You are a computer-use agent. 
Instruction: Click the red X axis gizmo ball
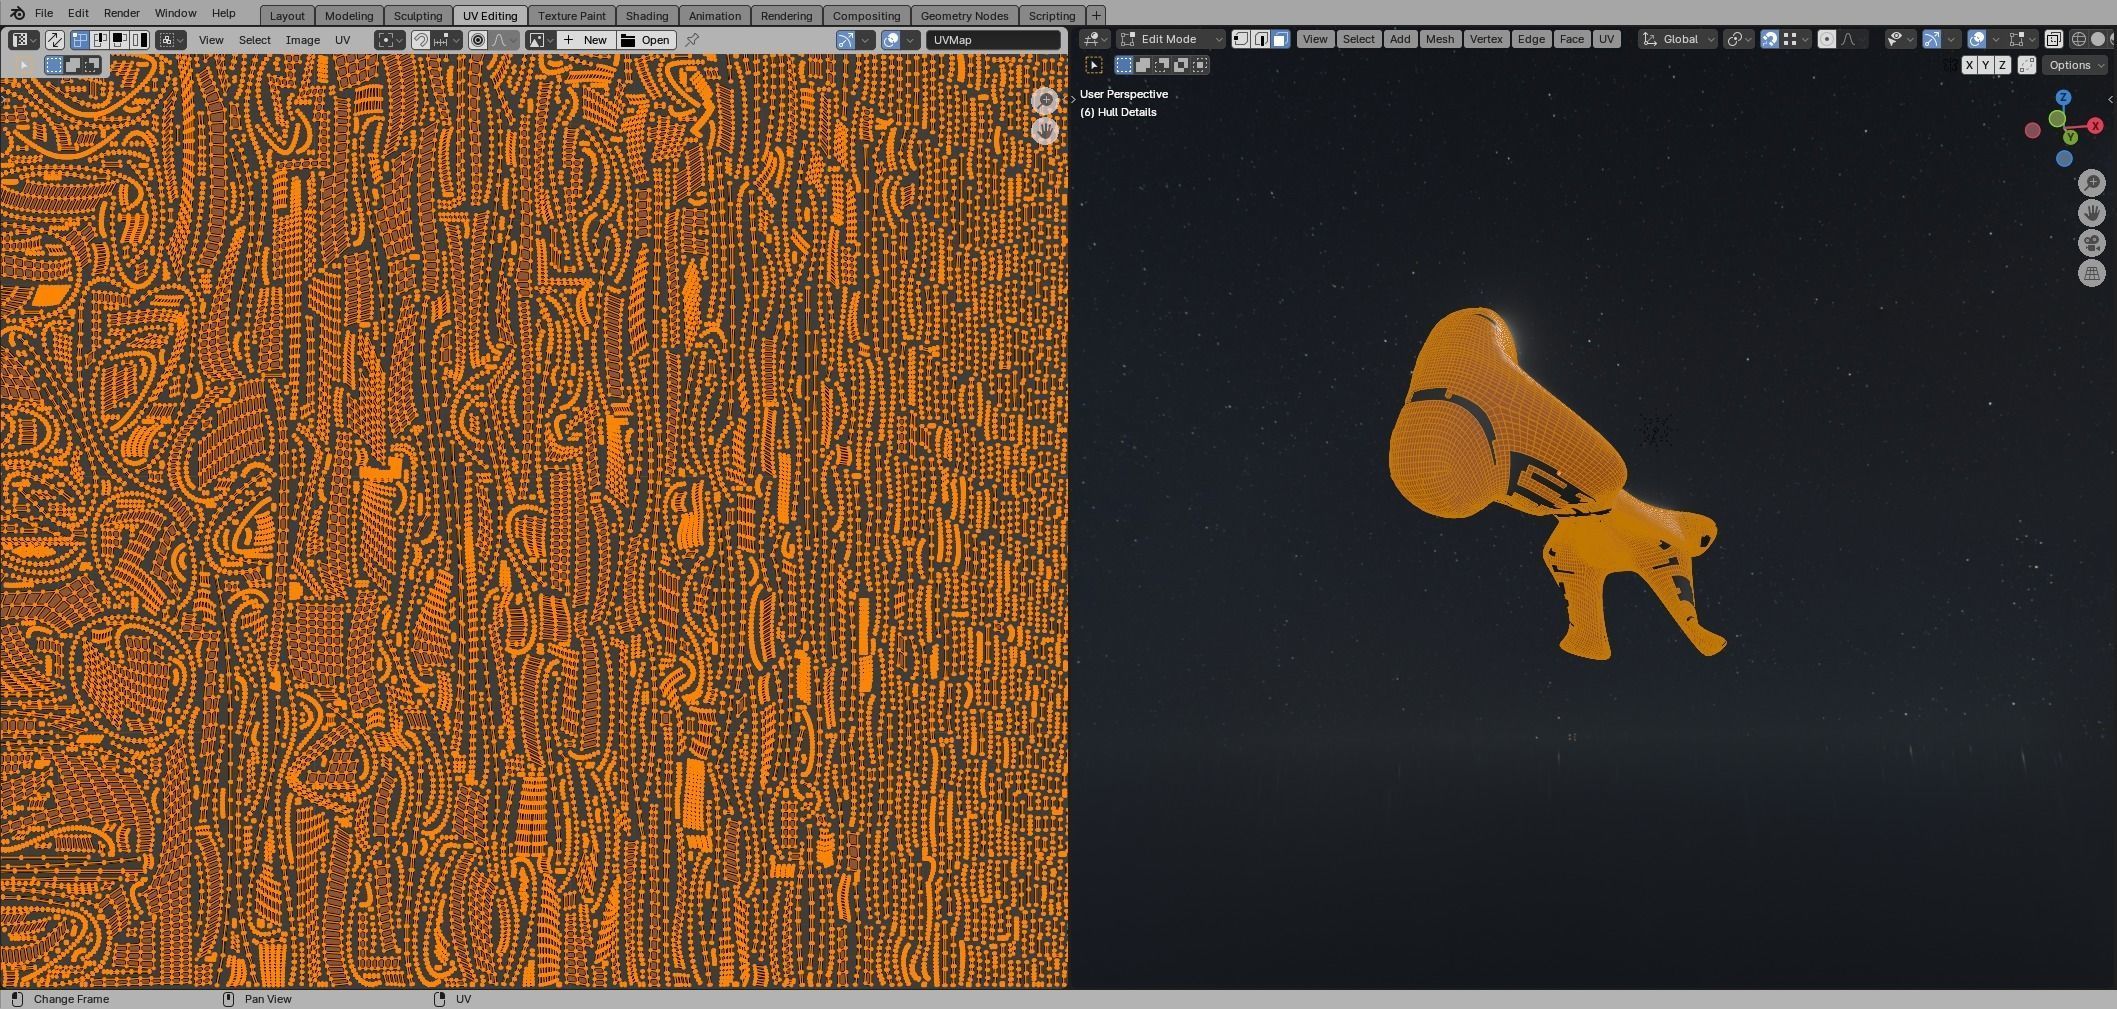tap(2095, 126)
